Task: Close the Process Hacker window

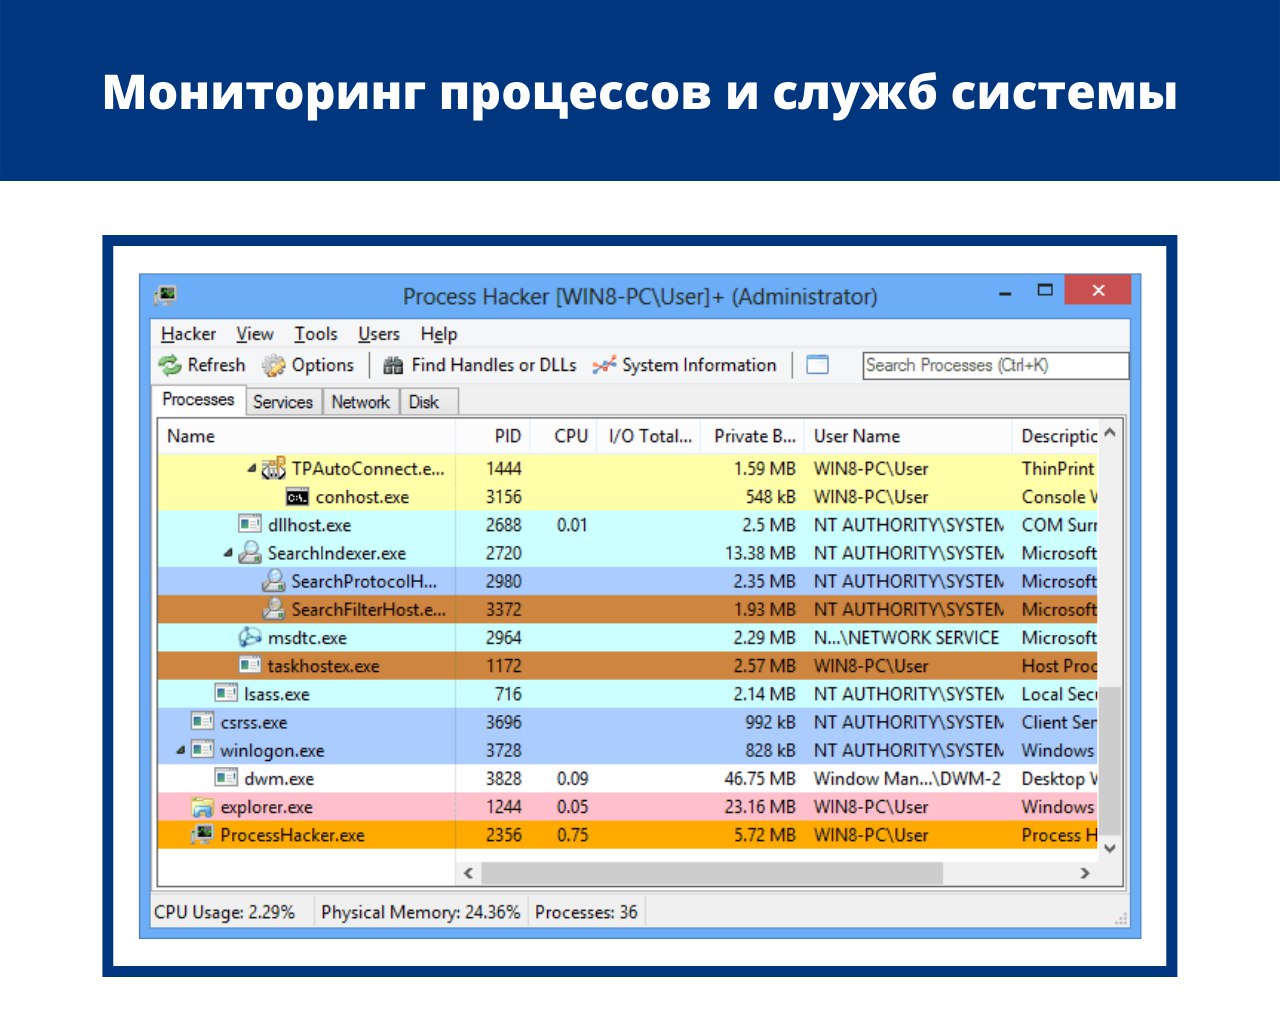Action: (1098, 290)
